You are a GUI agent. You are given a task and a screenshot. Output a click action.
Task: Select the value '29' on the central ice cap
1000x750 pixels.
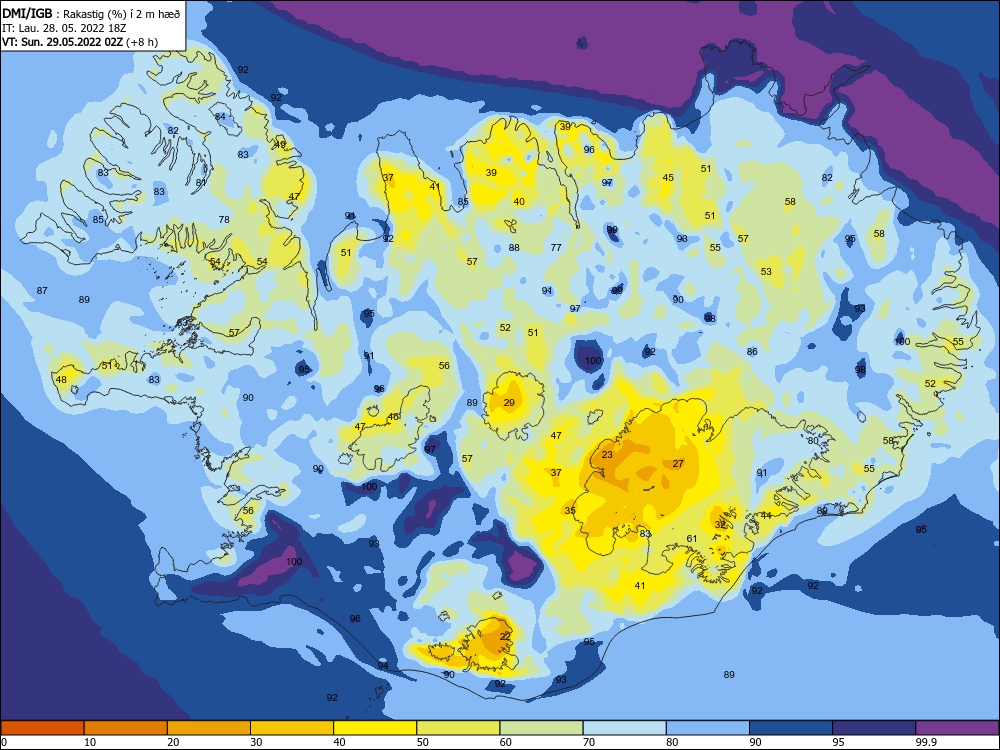(x=509, y=402)
